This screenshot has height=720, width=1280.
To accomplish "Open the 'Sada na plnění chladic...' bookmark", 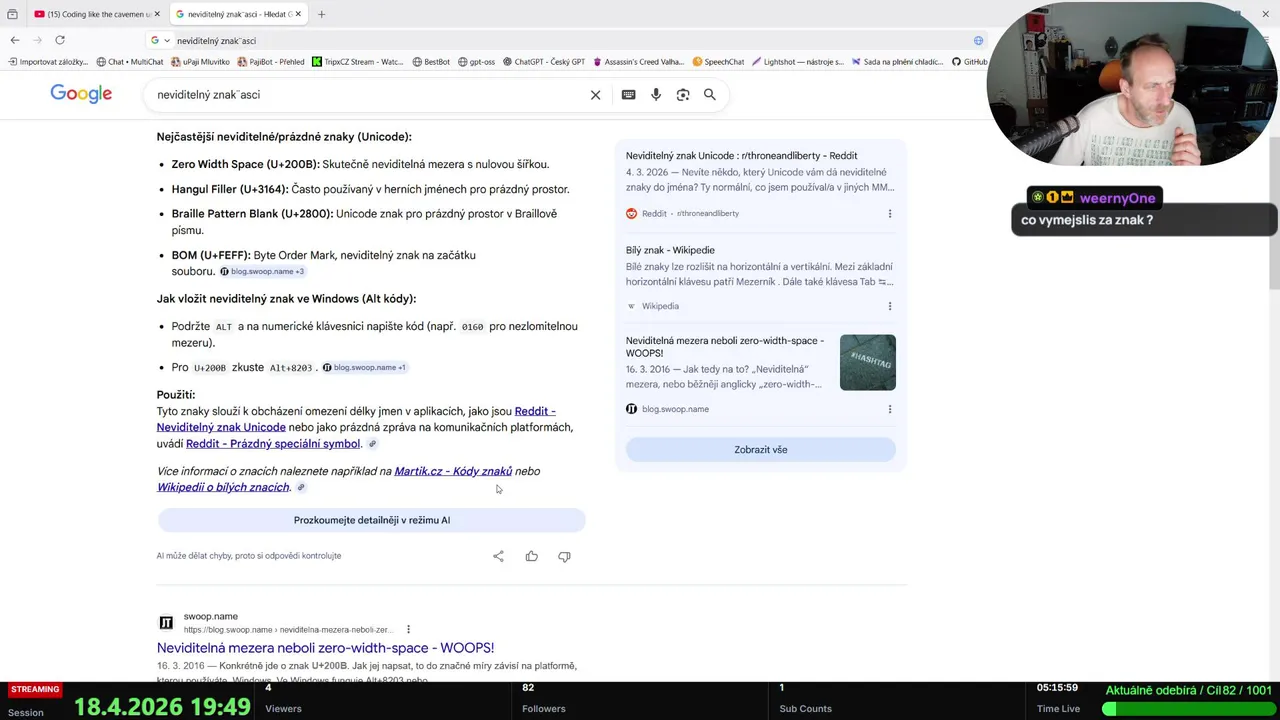I will pos(896,62).
